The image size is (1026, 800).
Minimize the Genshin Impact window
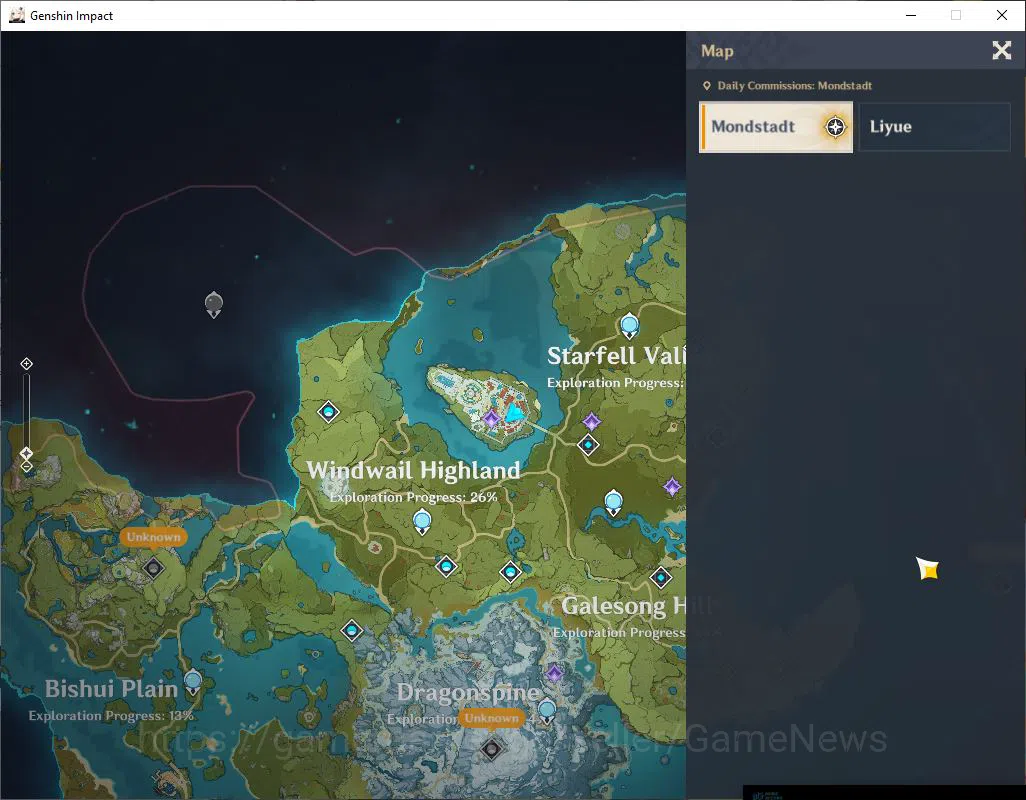(911, 15)
